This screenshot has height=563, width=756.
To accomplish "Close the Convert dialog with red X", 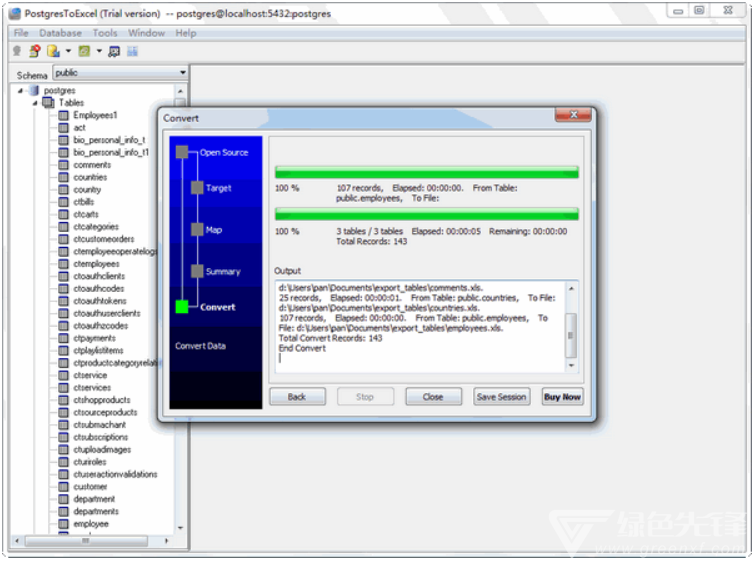I will pyautogui.click(x=573, y=115).
